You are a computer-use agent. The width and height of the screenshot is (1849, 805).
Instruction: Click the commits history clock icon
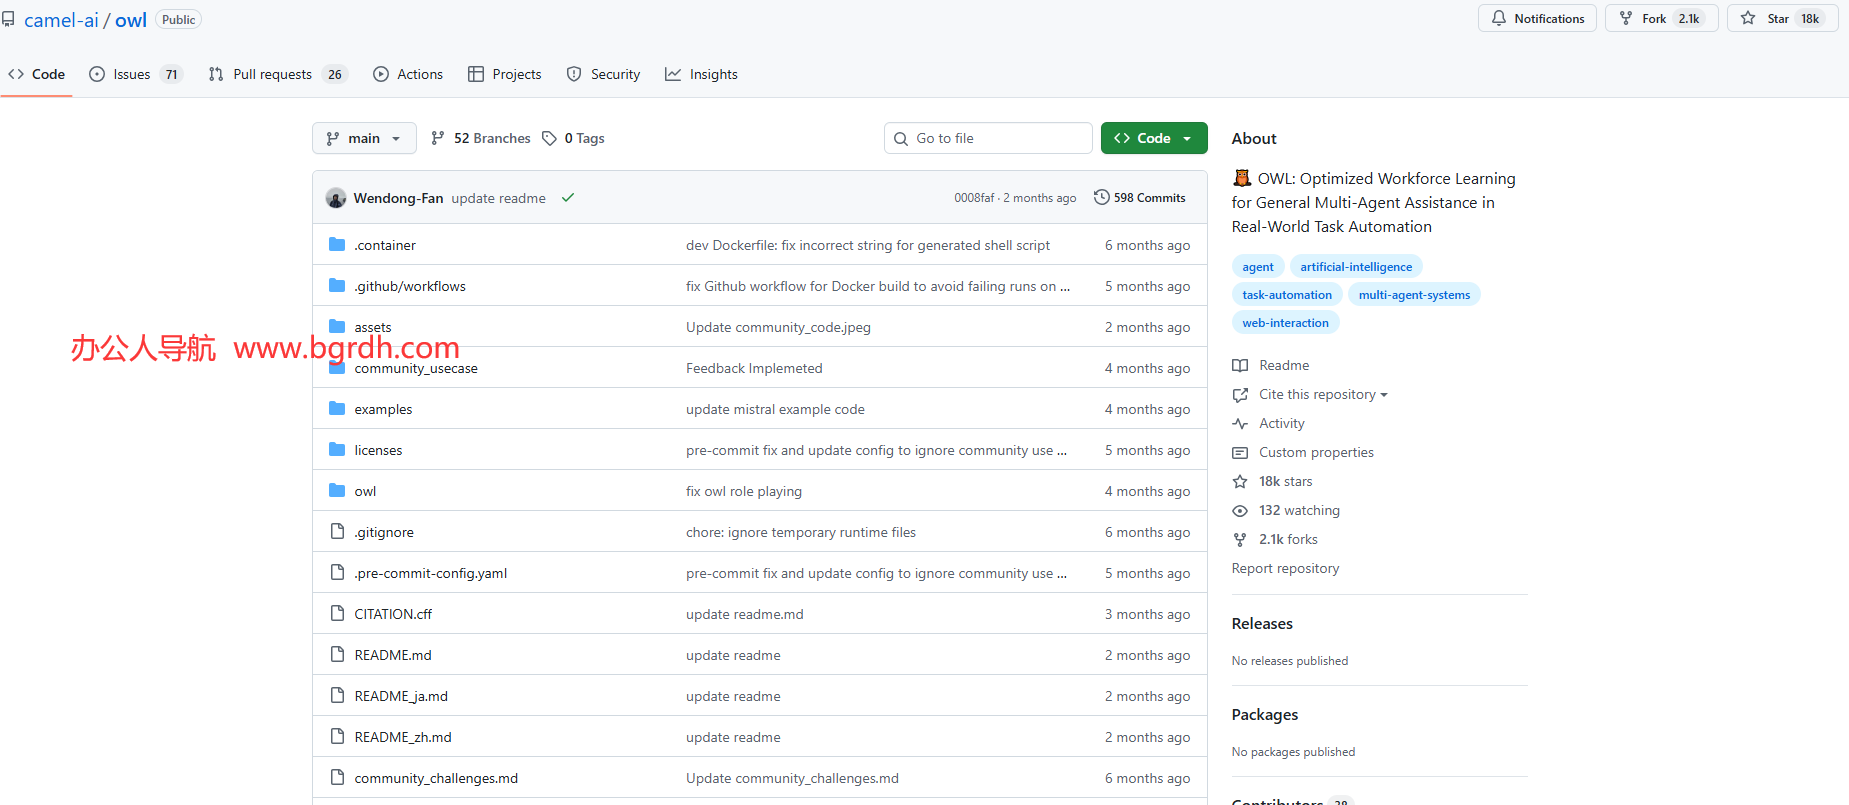(1101, 198)
